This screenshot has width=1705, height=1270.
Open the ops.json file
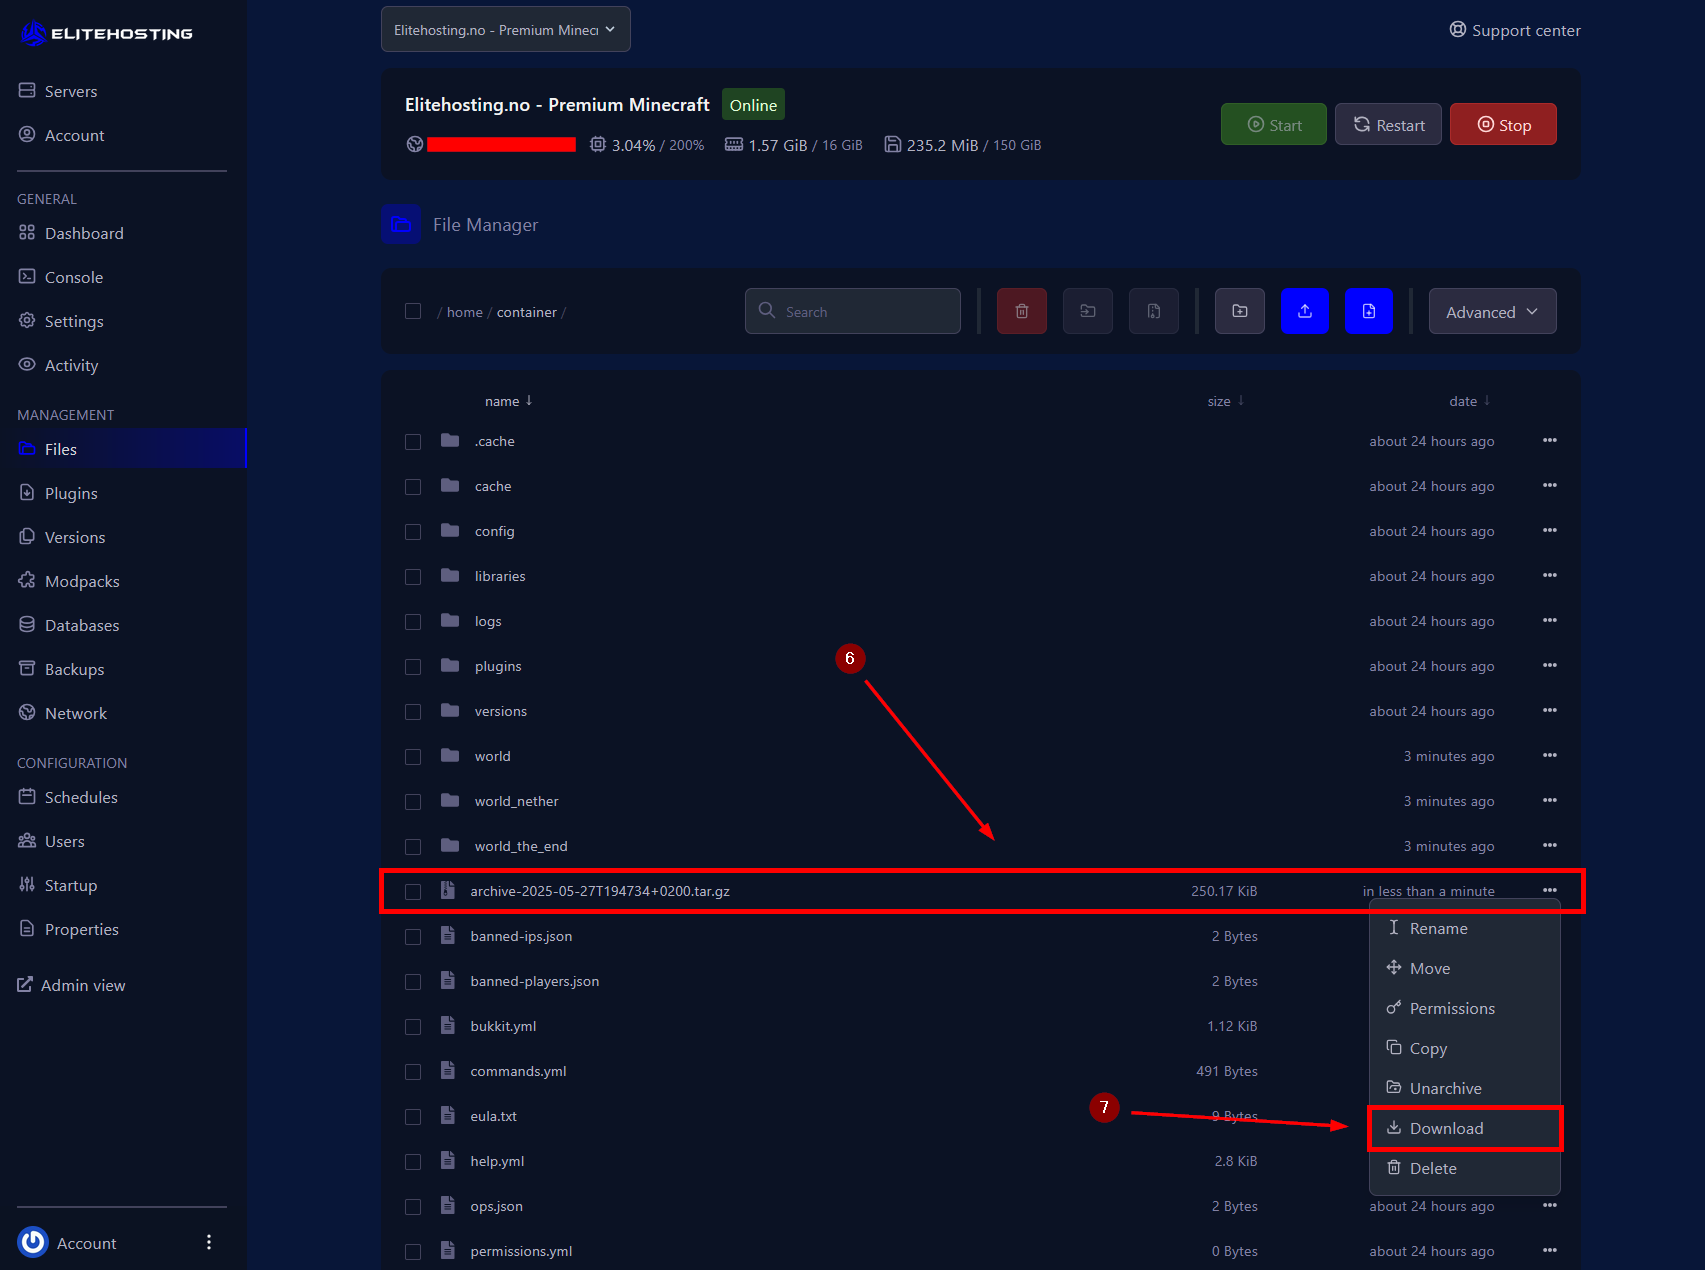496,1206
